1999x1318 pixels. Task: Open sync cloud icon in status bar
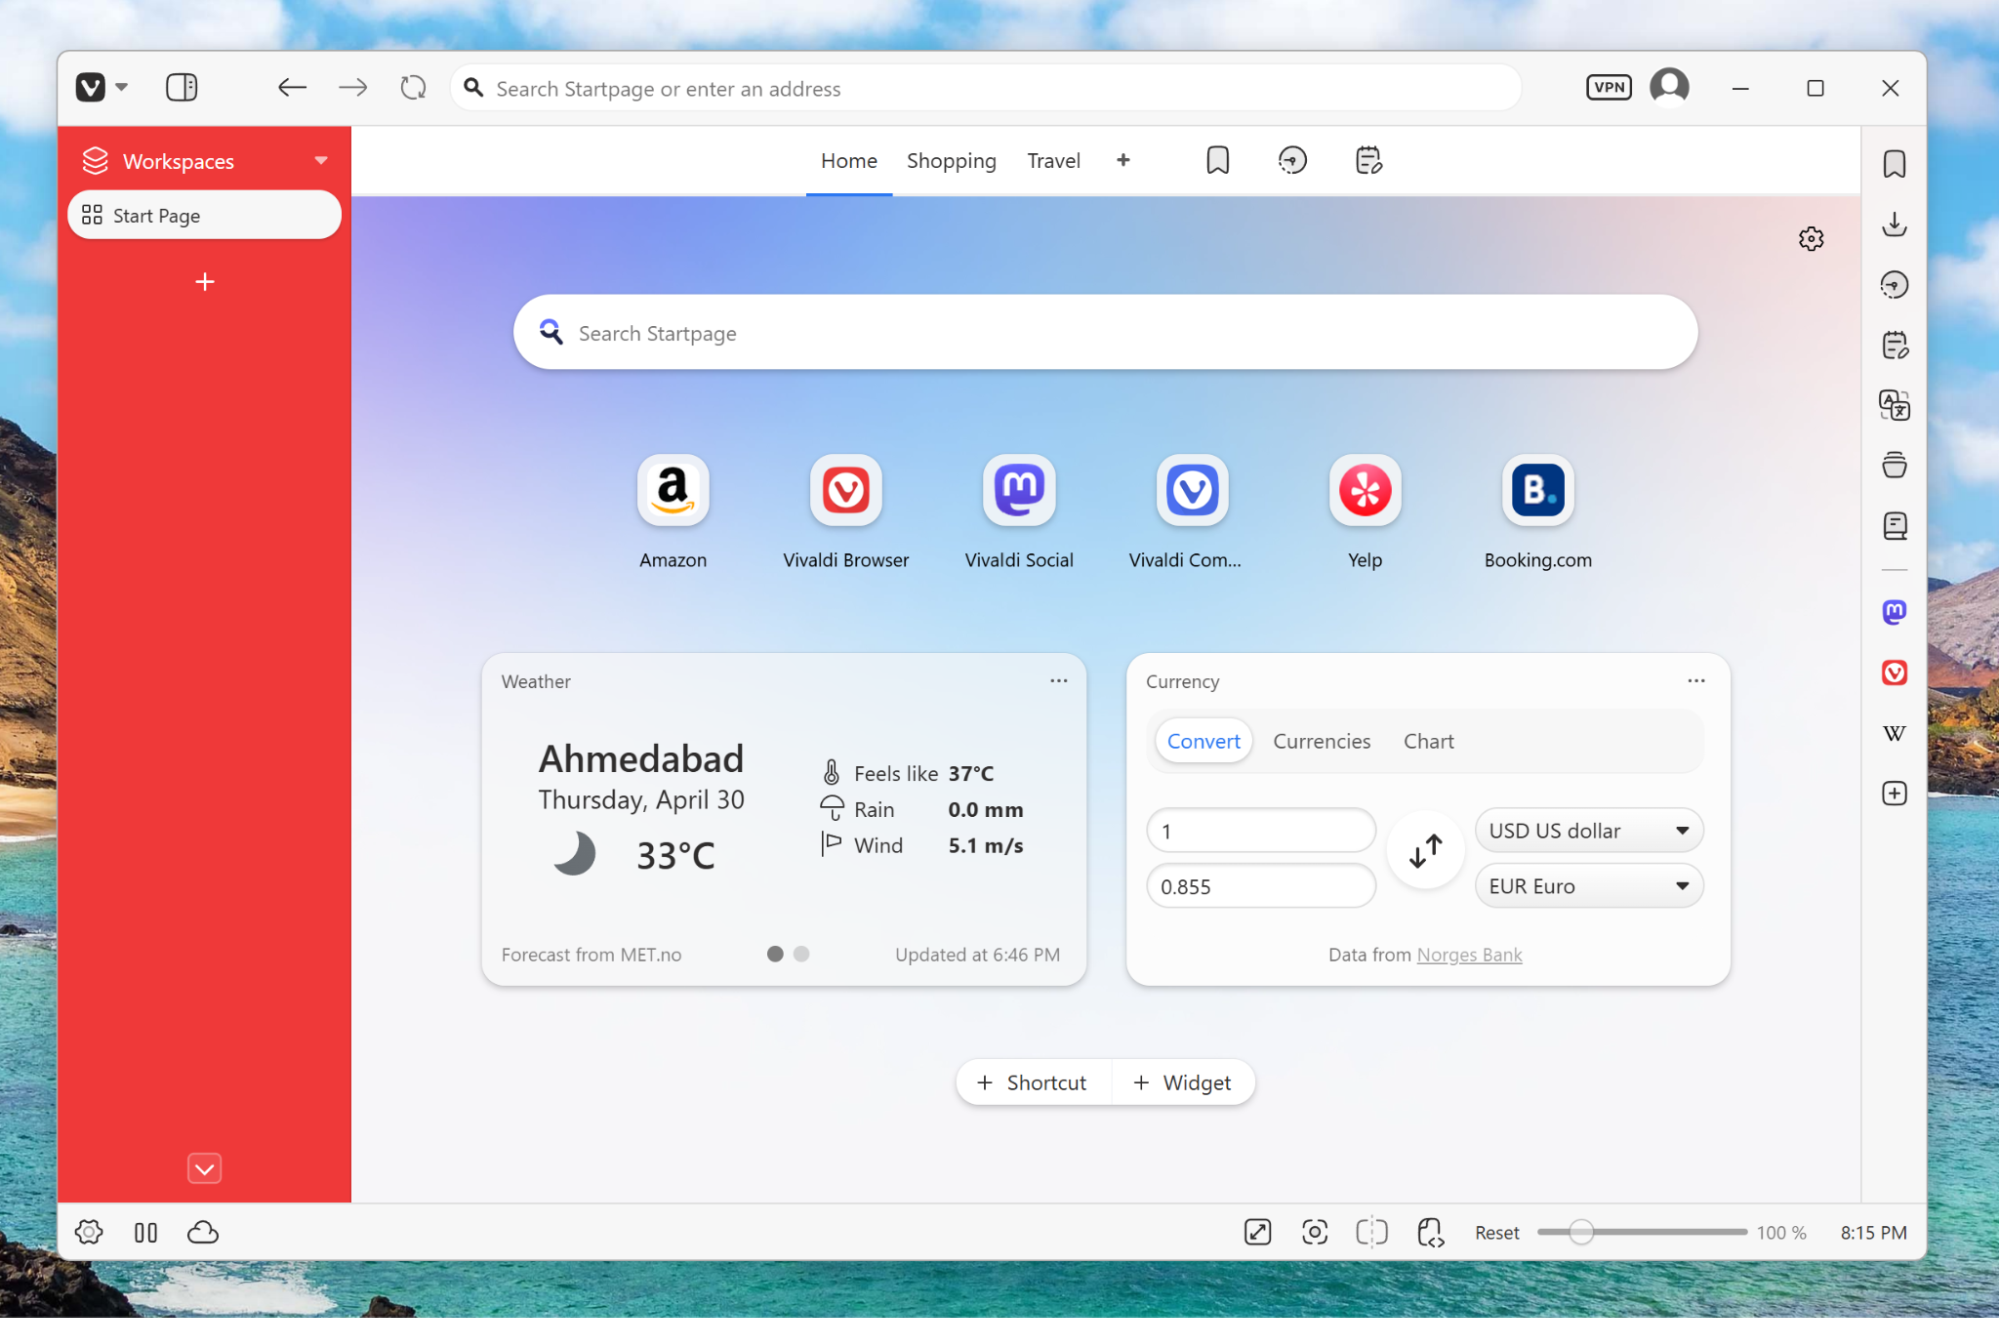pos(203,1232)
